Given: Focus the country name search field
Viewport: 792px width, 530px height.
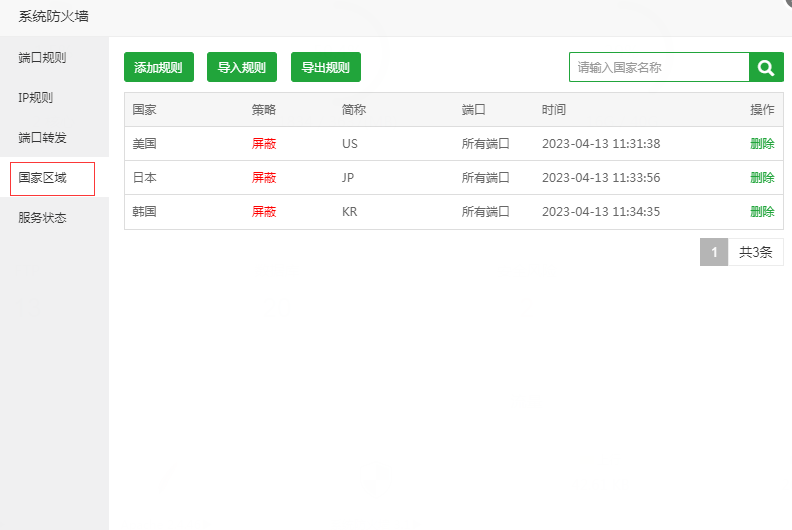Looking at the screenshot, I should pyautogui.click(x=659, y=67).
